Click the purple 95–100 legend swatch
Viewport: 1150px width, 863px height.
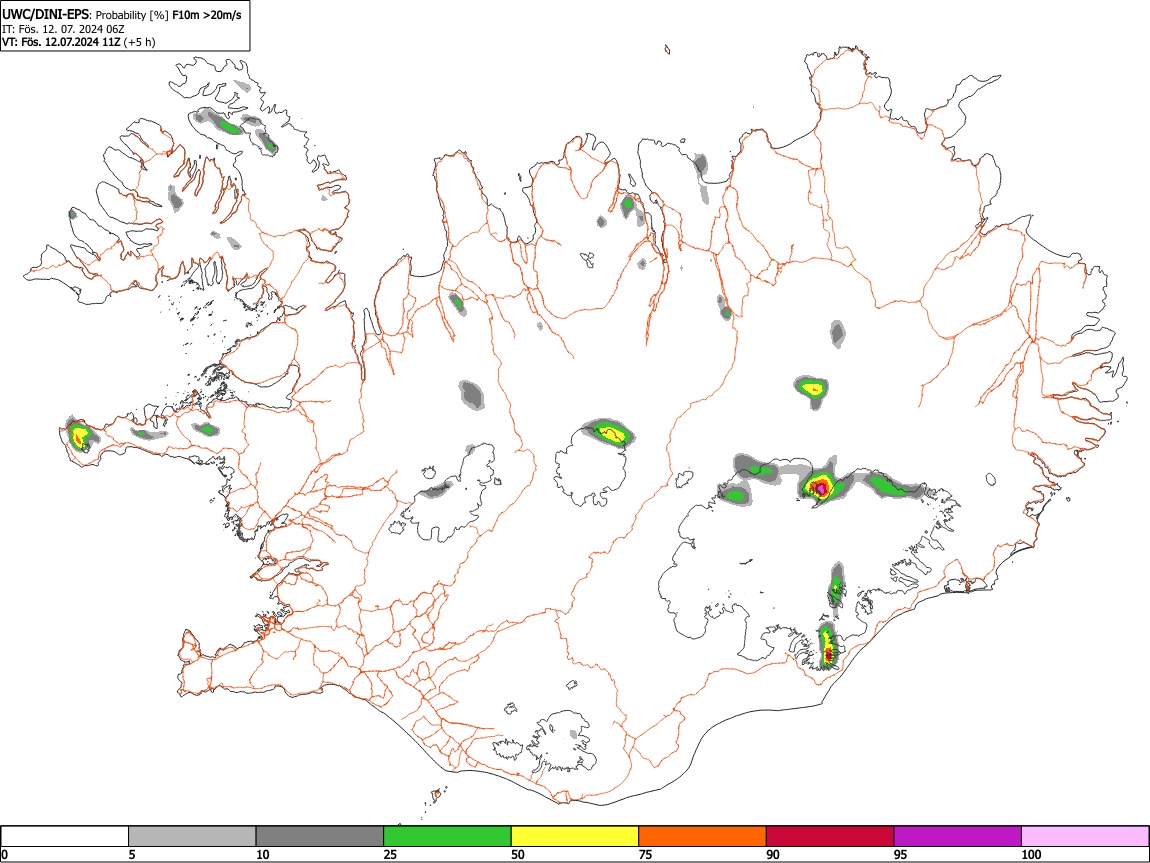click(958, 837)
